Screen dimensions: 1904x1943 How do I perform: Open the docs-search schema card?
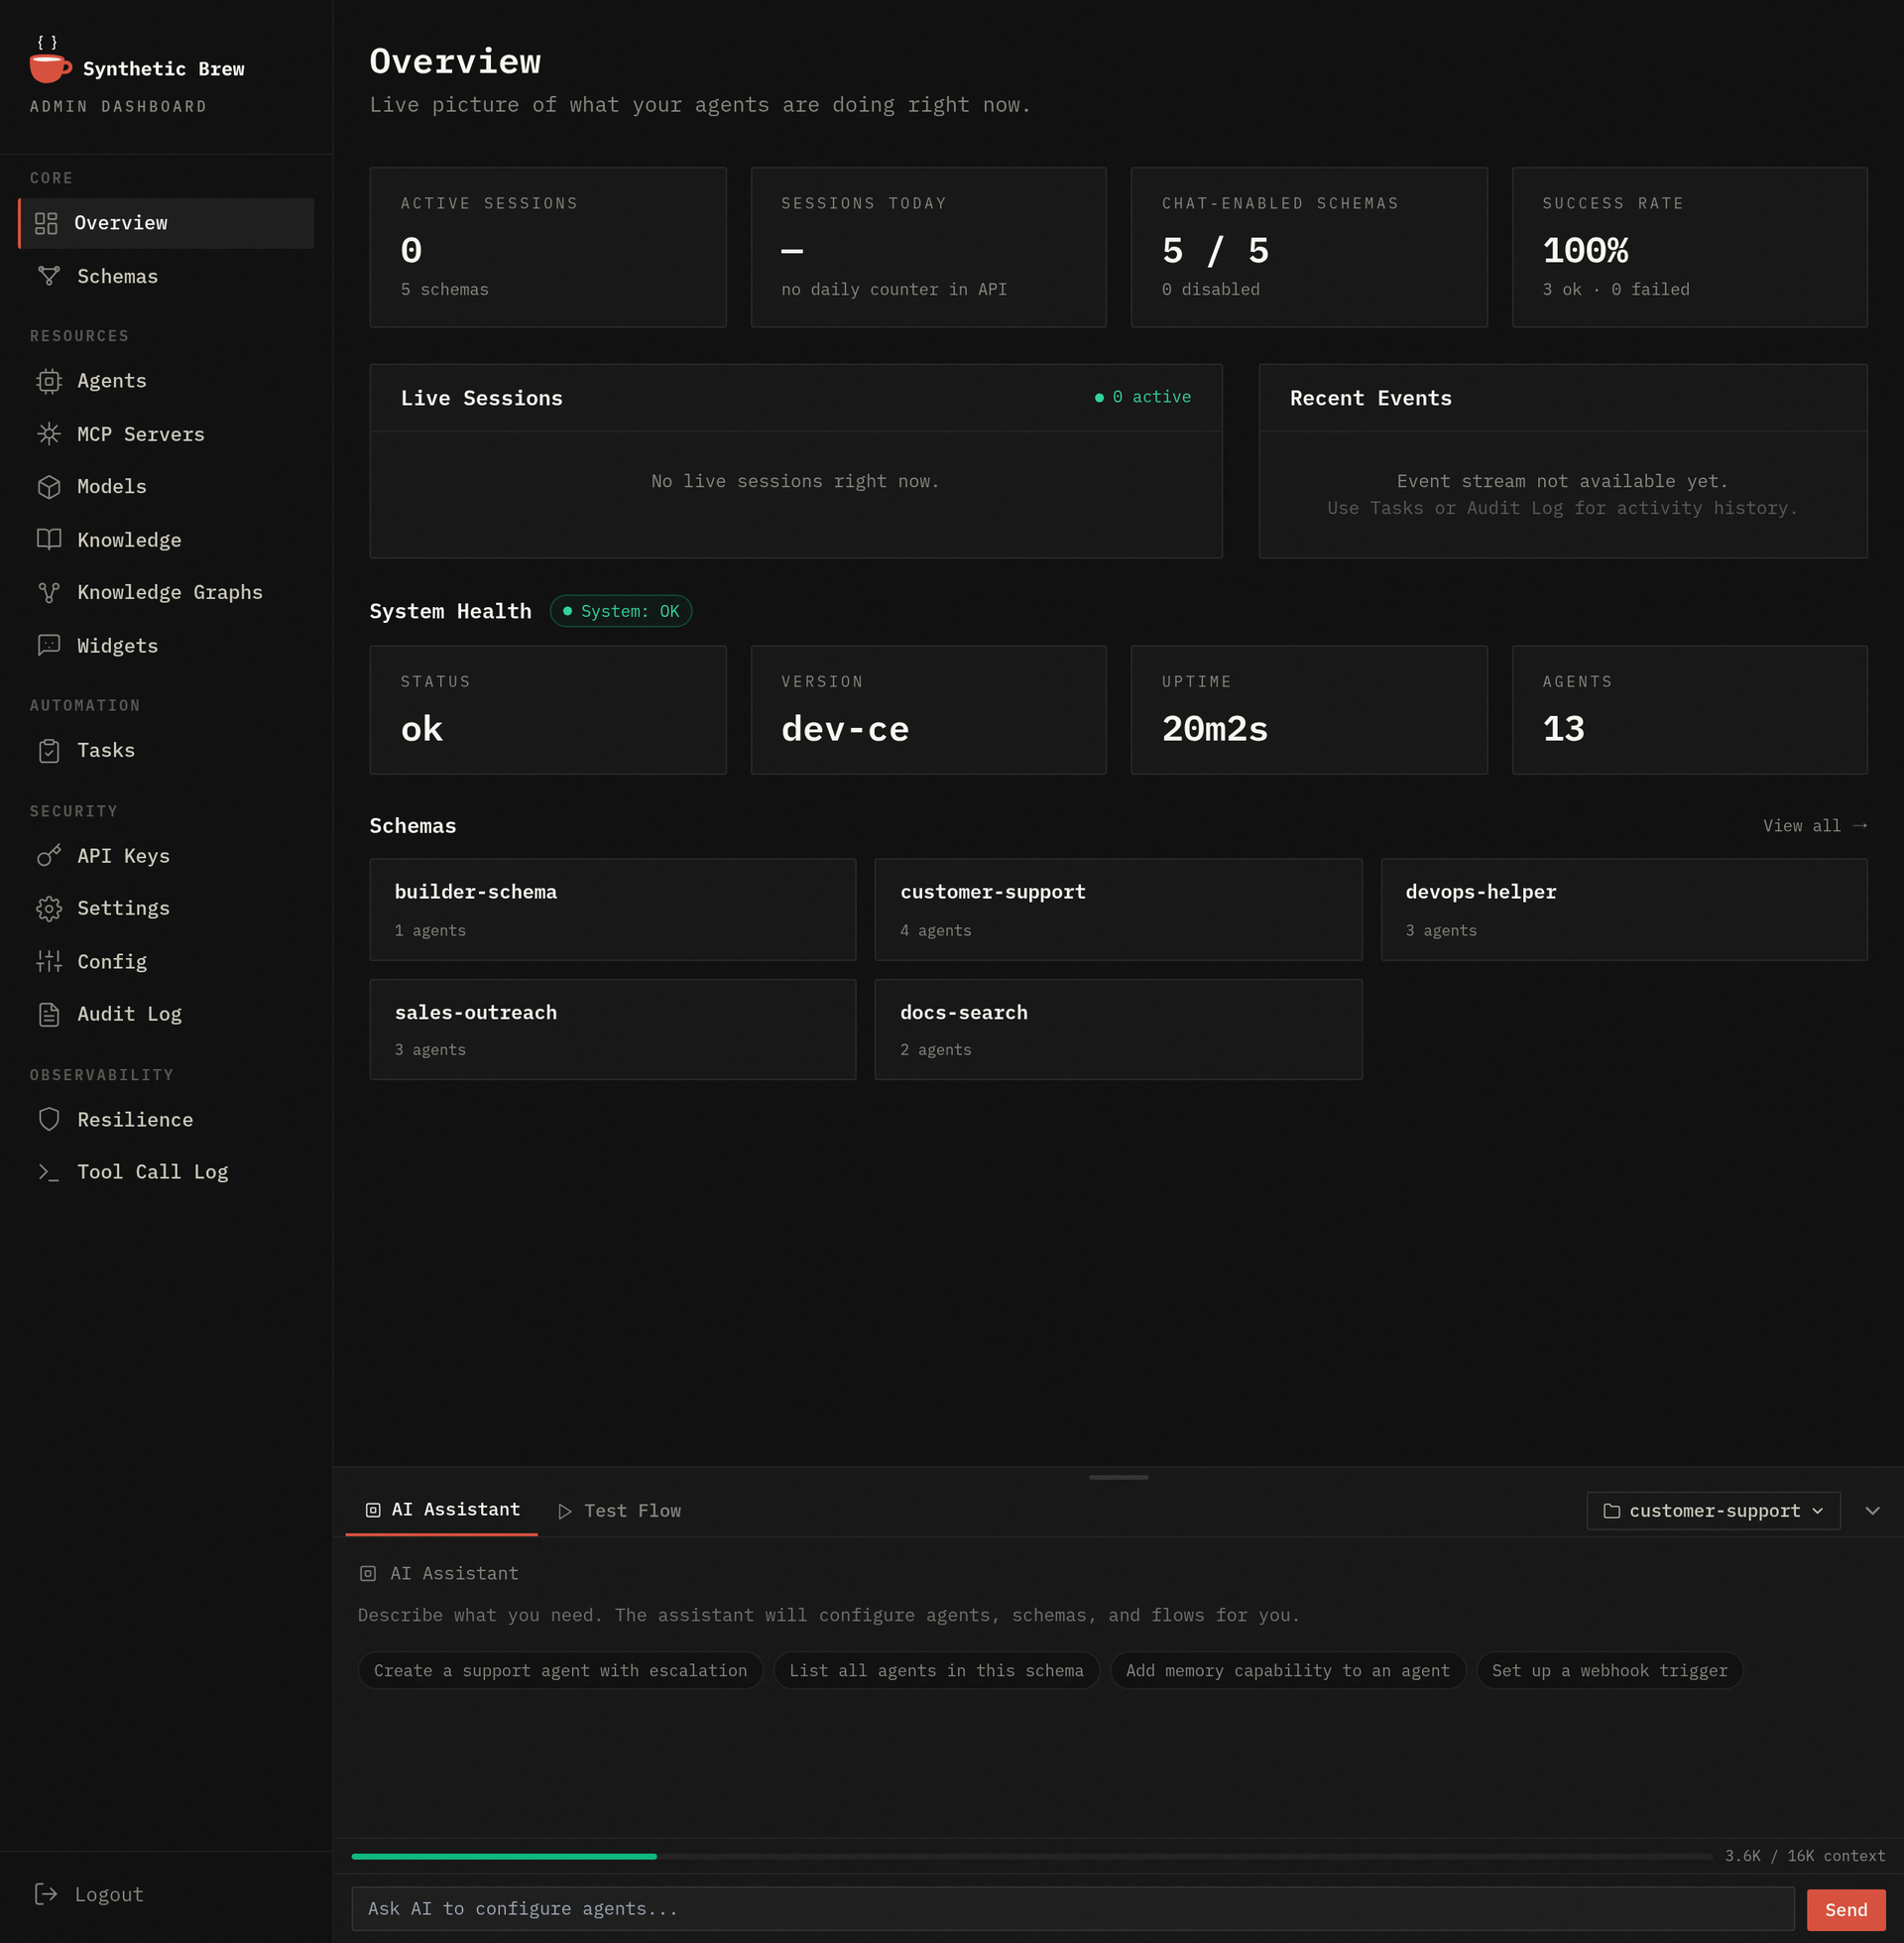(1118, 1030)
